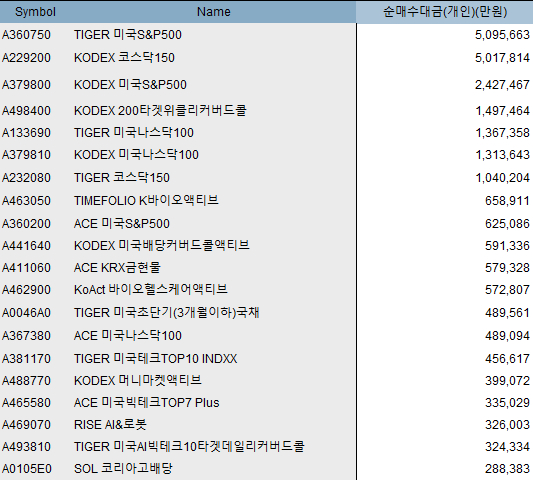Select symbol A411060
The width and height of the screenshot is (533, 480).
coord(26,268)
